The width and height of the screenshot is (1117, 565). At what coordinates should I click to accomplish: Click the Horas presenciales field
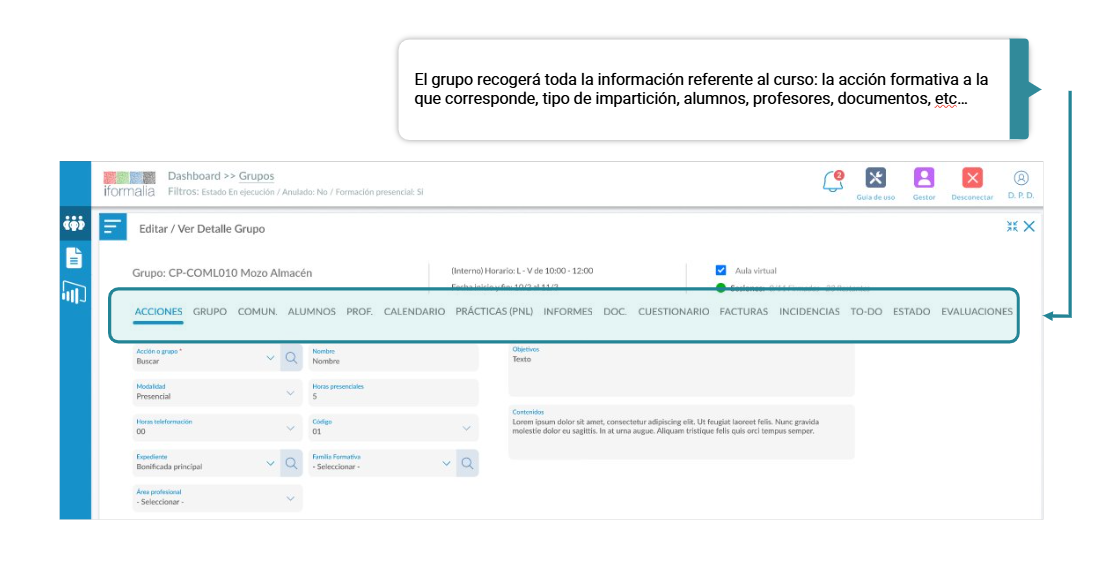[393, 393]
